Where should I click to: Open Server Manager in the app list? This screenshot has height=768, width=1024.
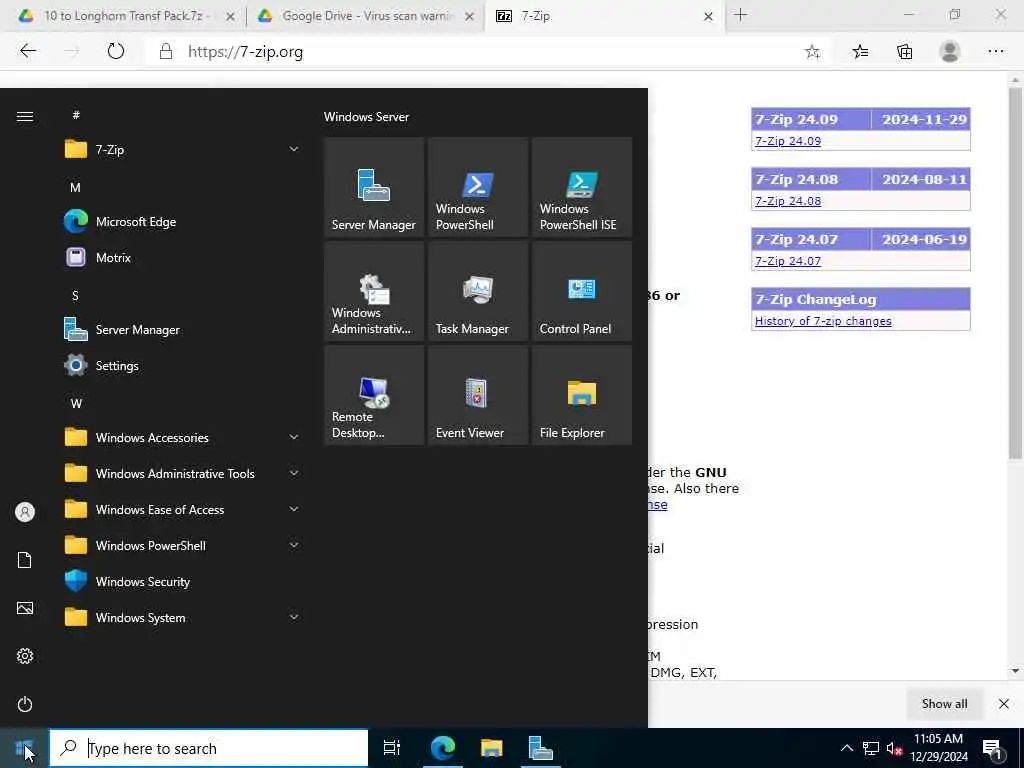point(183,330)
